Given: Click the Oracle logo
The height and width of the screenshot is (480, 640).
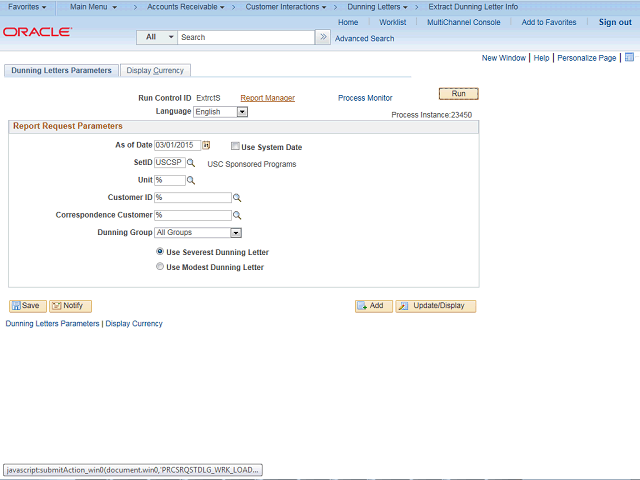Looking at the screenshot, I should (37, 32).
